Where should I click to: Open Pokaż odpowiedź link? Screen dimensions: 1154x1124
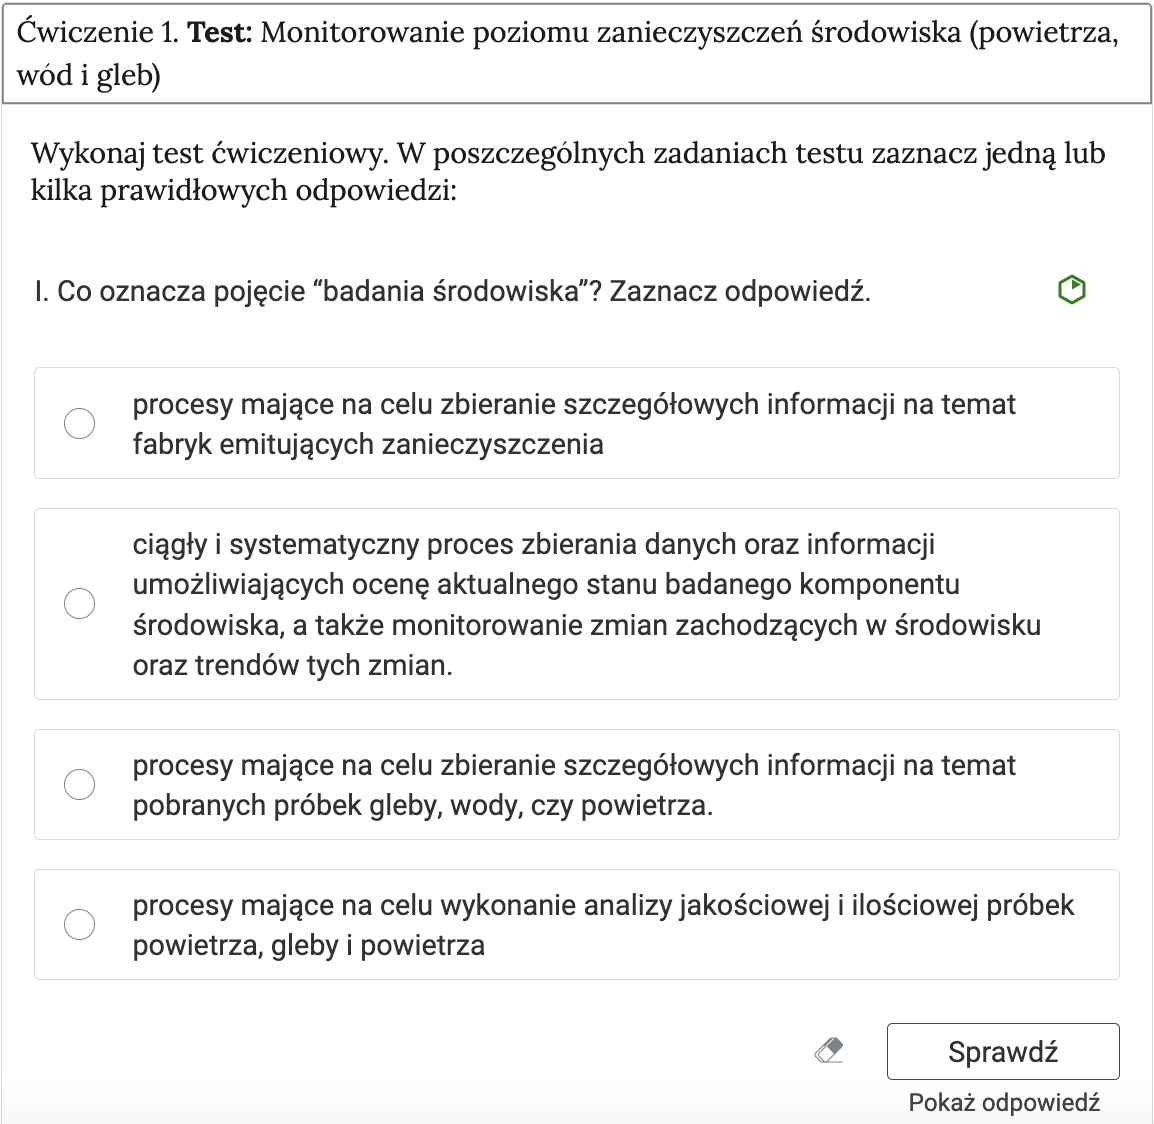point(1004,1102)
